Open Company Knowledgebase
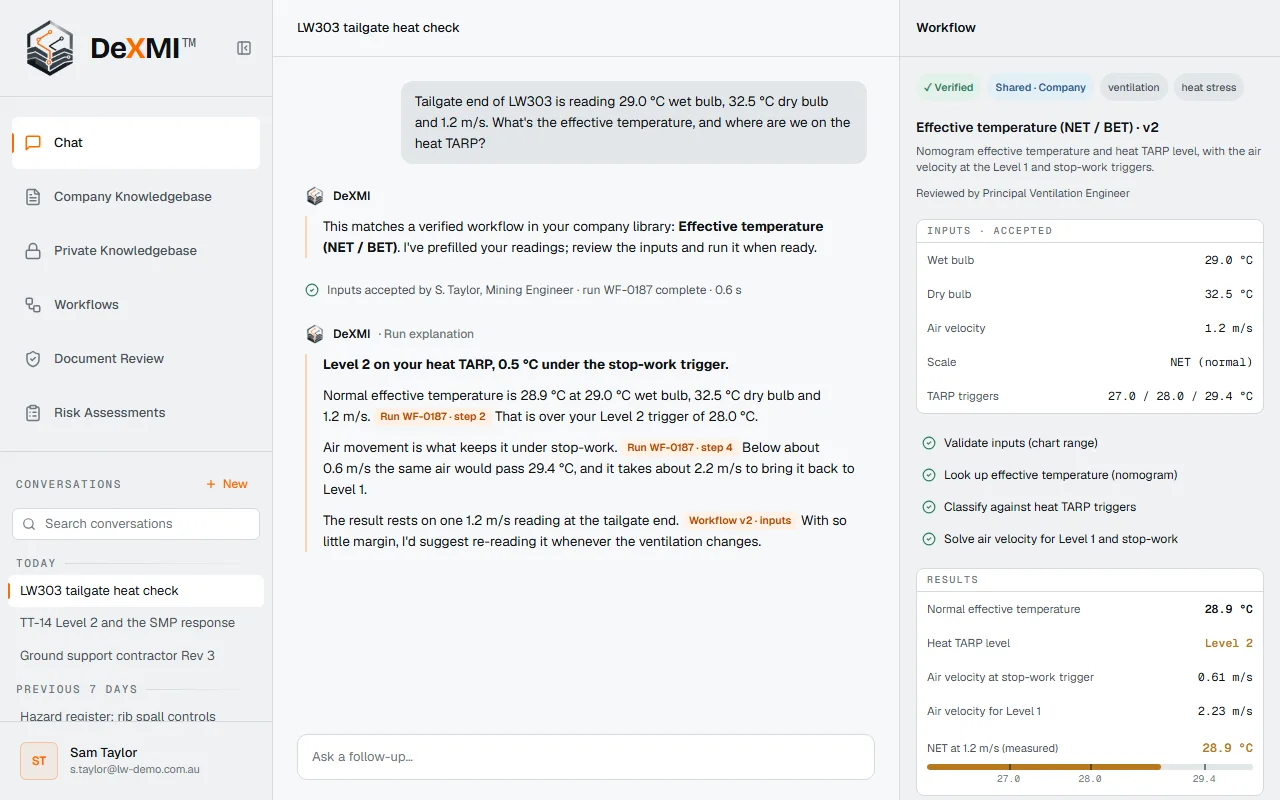The height and width of the screenshot is (800, 1280). tap(136, 197)
